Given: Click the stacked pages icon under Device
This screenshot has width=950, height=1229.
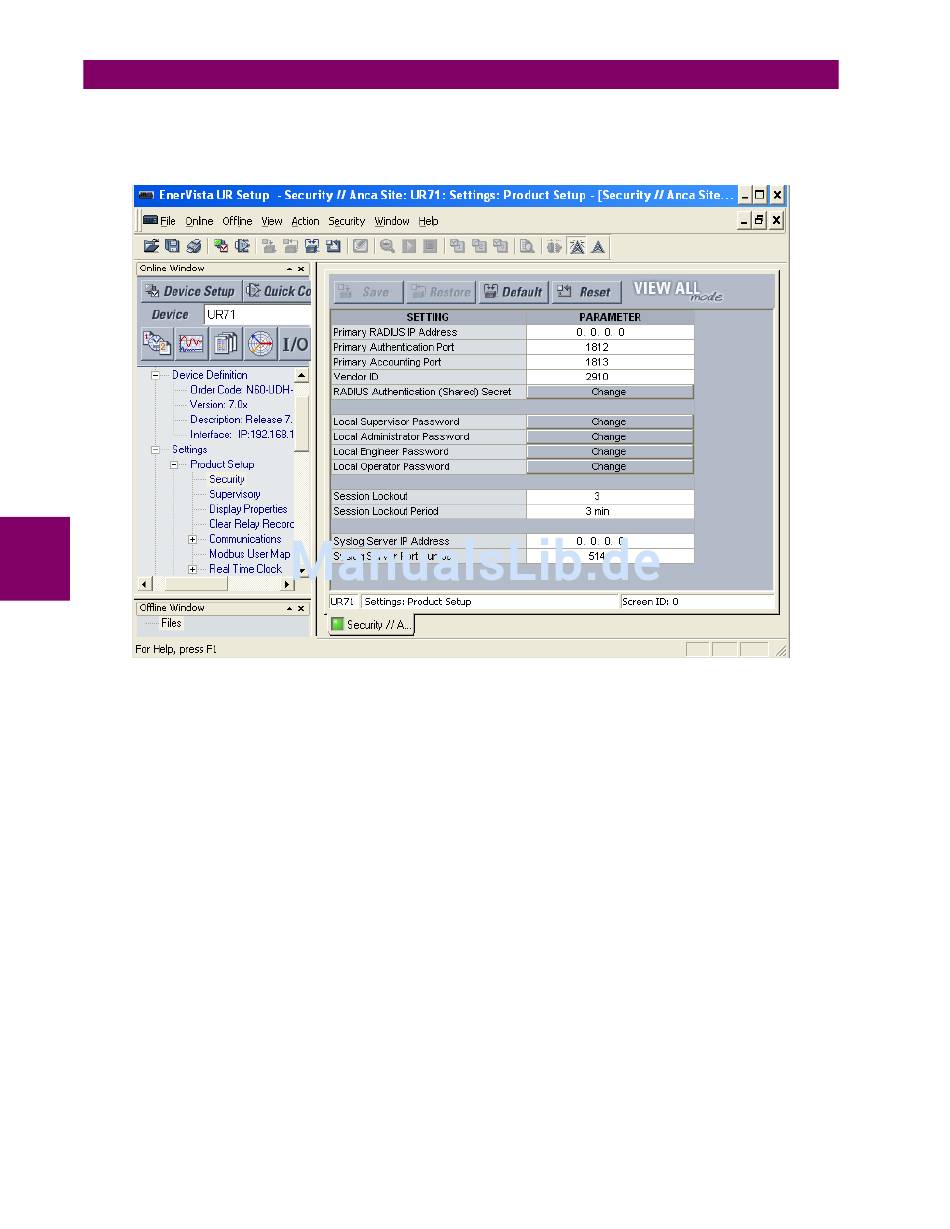Looking at the screenshot, I should 226,344.
